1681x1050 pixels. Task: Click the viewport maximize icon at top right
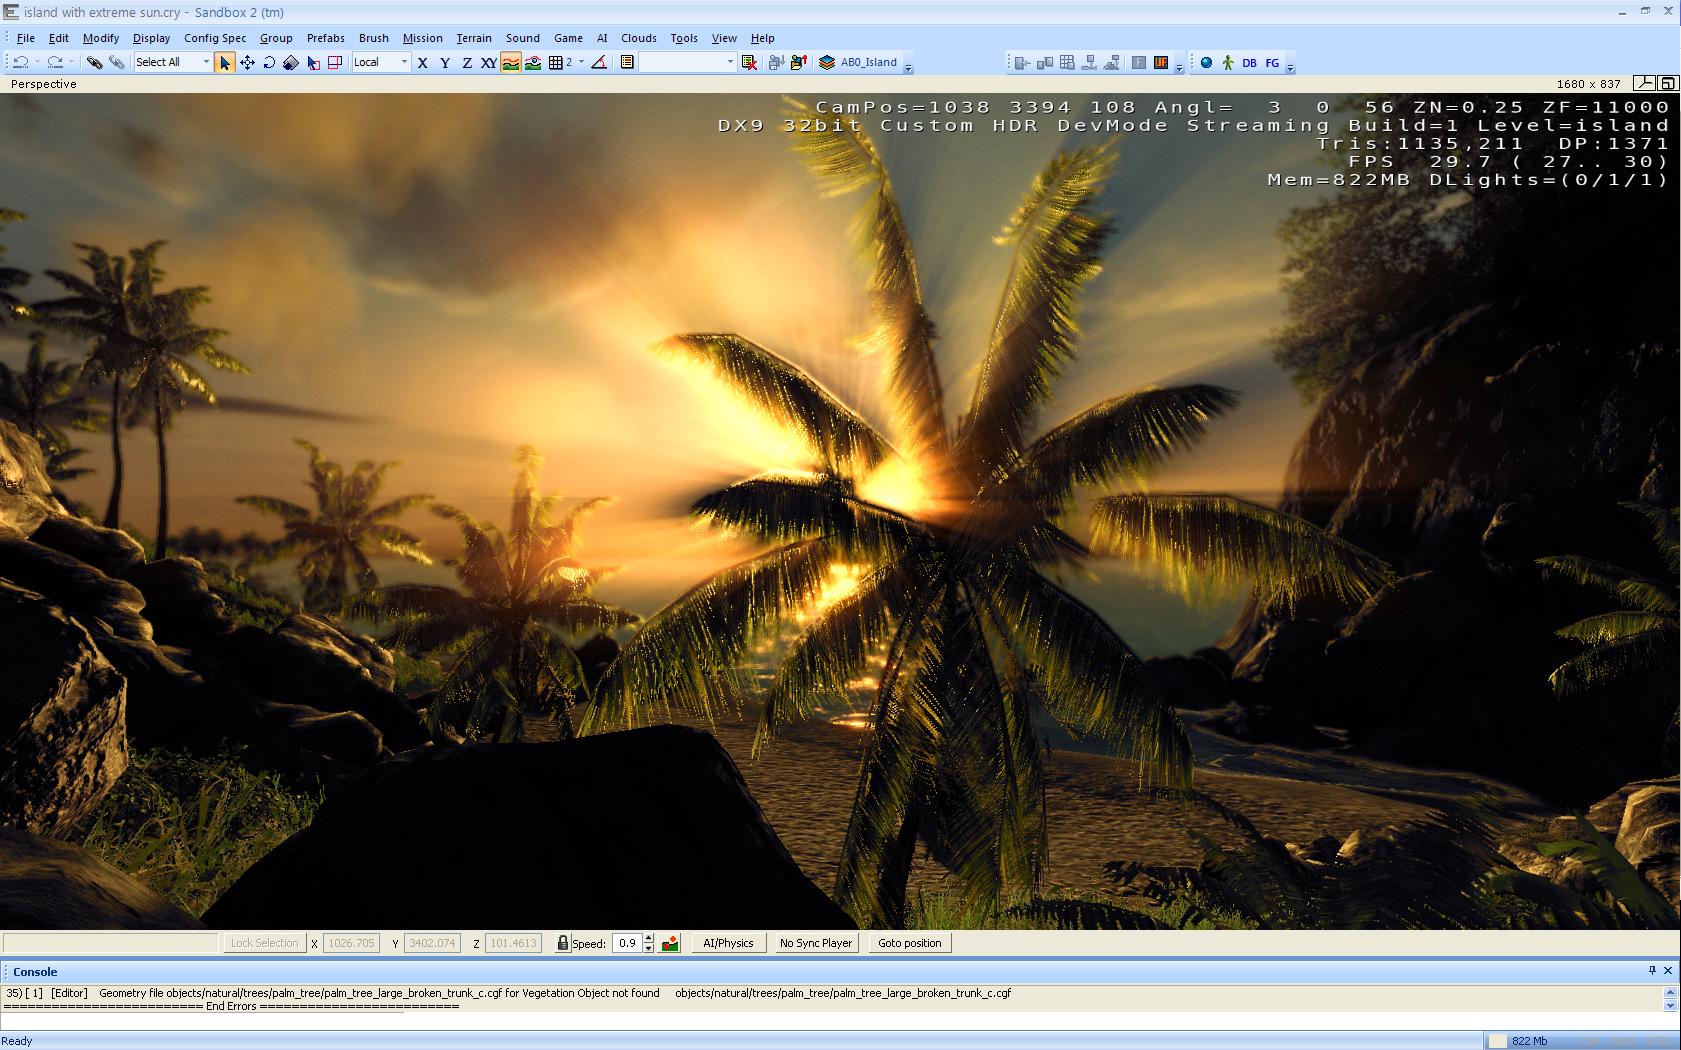[x=1667, y=84]
